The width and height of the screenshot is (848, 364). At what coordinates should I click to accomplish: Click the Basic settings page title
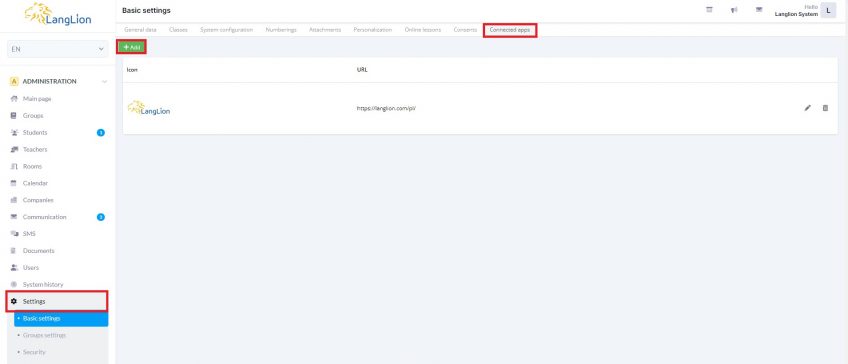click(146, 10)
